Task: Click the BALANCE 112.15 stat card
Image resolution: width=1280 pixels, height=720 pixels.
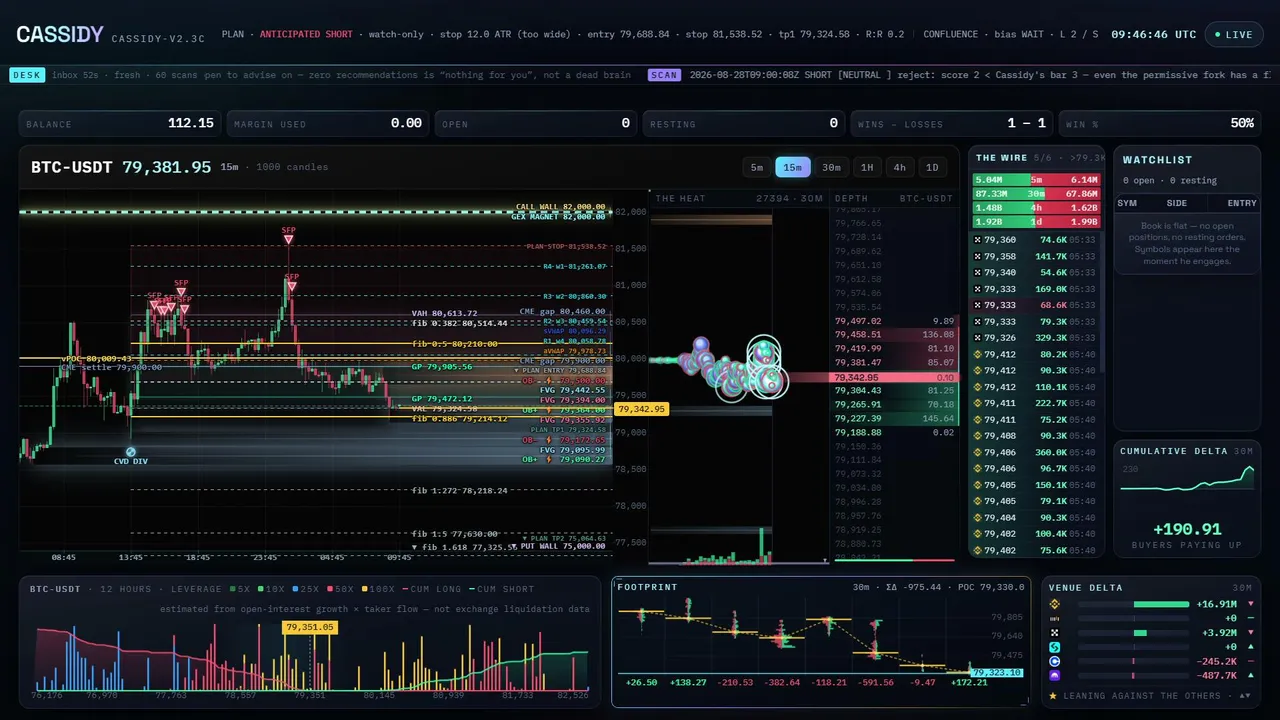Action: [120, 123]
